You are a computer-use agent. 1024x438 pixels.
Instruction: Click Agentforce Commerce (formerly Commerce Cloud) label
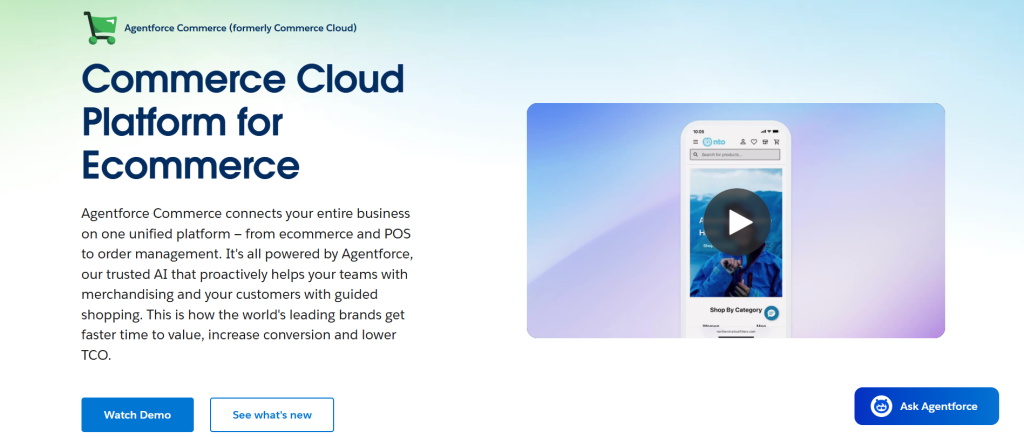point(240,28)
